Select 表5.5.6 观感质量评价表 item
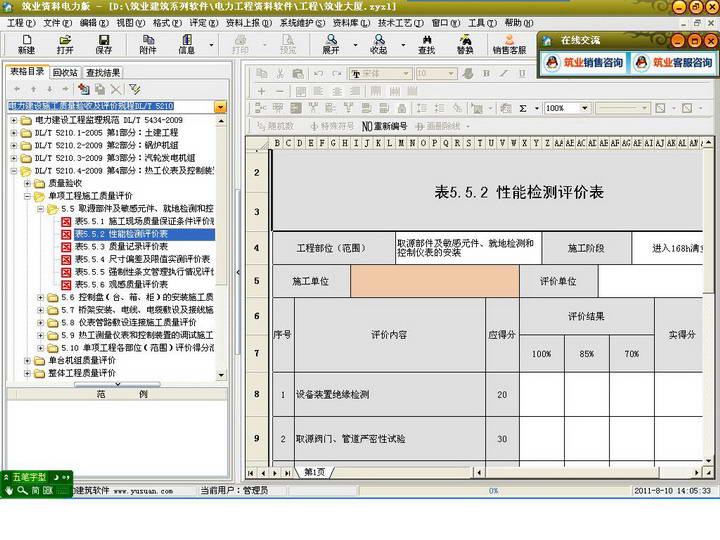 [121, 285]
